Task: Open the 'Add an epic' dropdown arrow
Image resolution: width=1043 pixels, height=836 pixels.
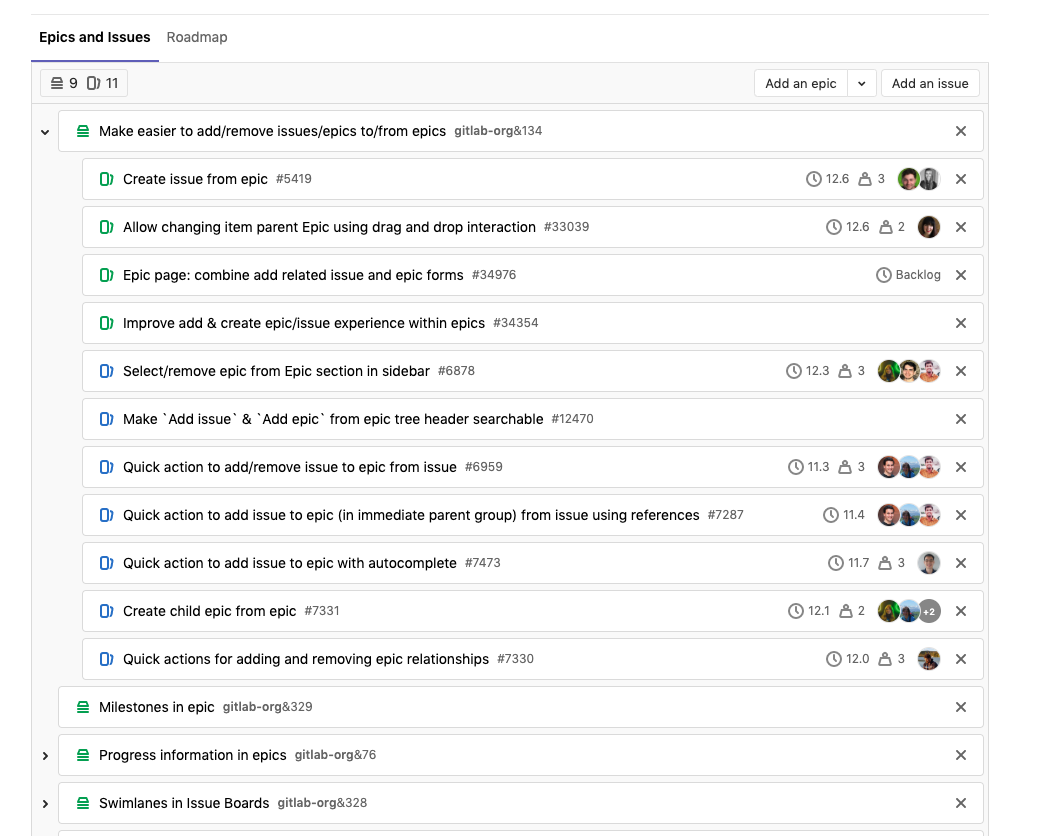Action: (862, 83)
